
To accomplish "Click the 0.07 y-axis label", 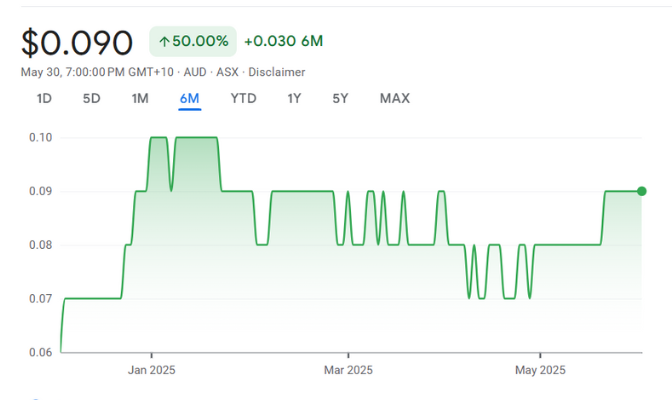I will coord(41,299).
